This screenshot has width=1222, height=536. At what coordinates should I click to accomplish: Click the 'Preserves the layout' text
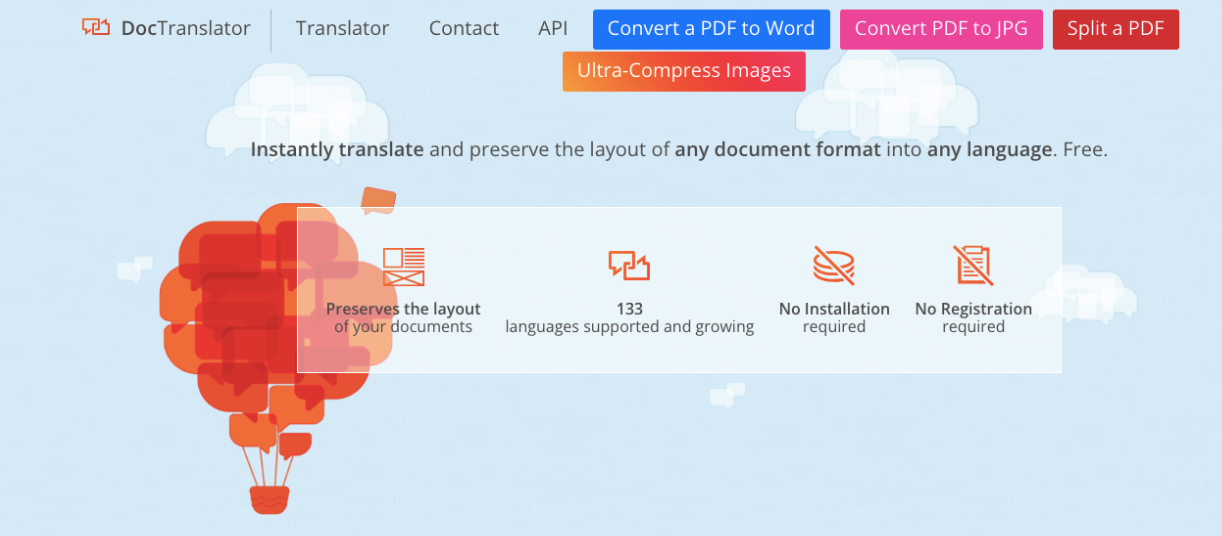(x=403, y=309)
